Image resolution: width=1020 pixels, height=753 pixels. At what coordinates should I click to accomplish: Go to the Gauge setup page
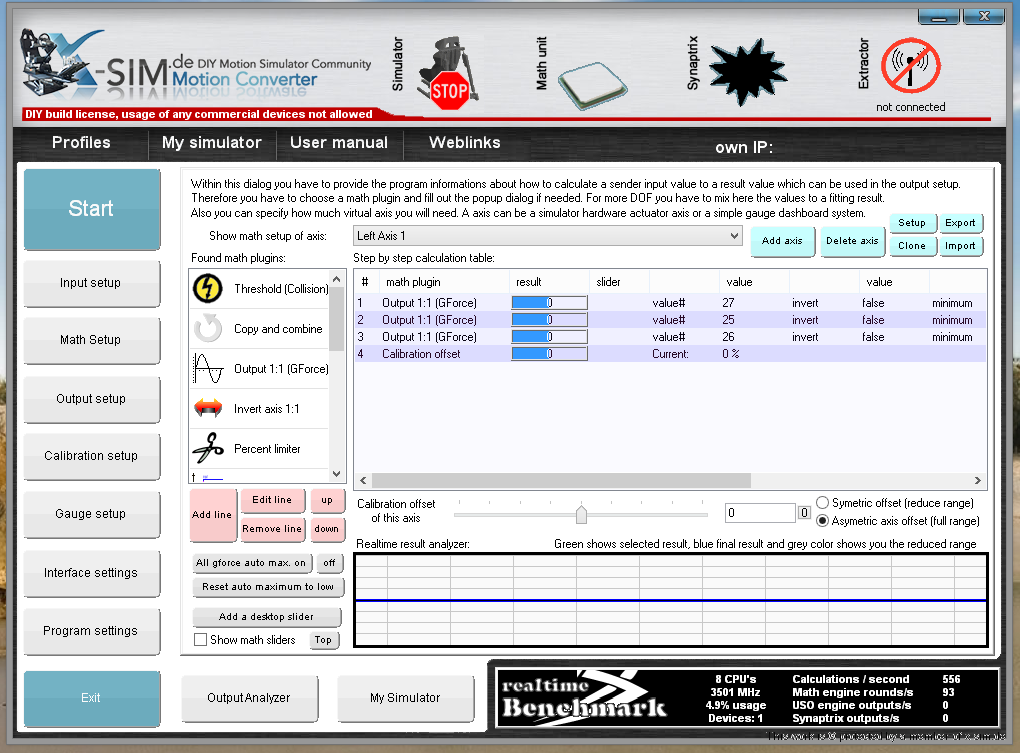91,514
